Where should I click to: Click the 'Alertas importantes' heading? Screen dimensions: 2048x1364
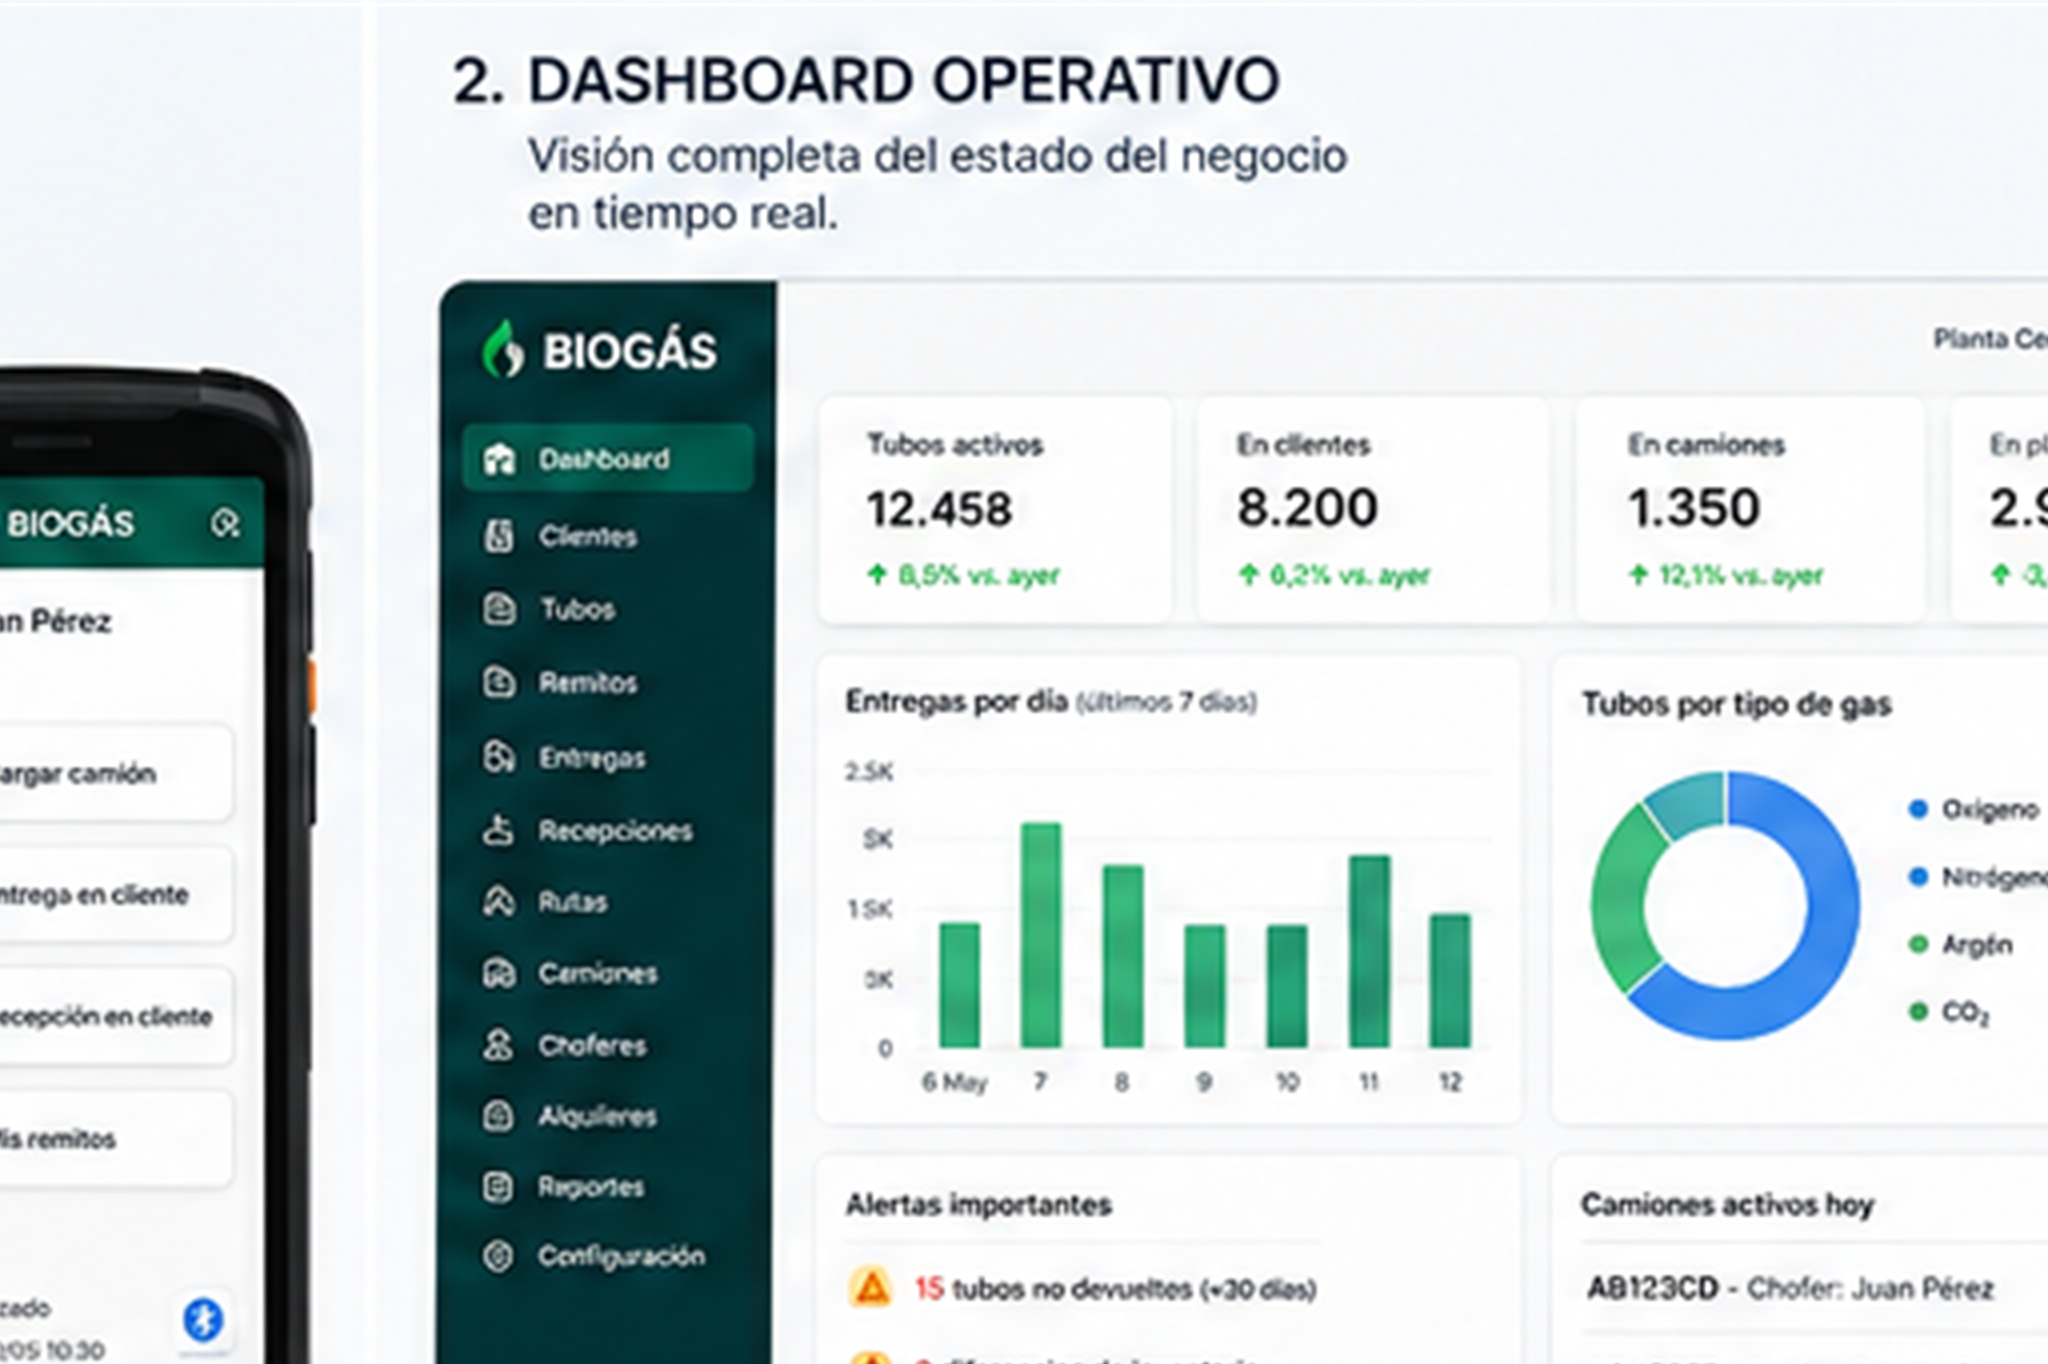978,1204
